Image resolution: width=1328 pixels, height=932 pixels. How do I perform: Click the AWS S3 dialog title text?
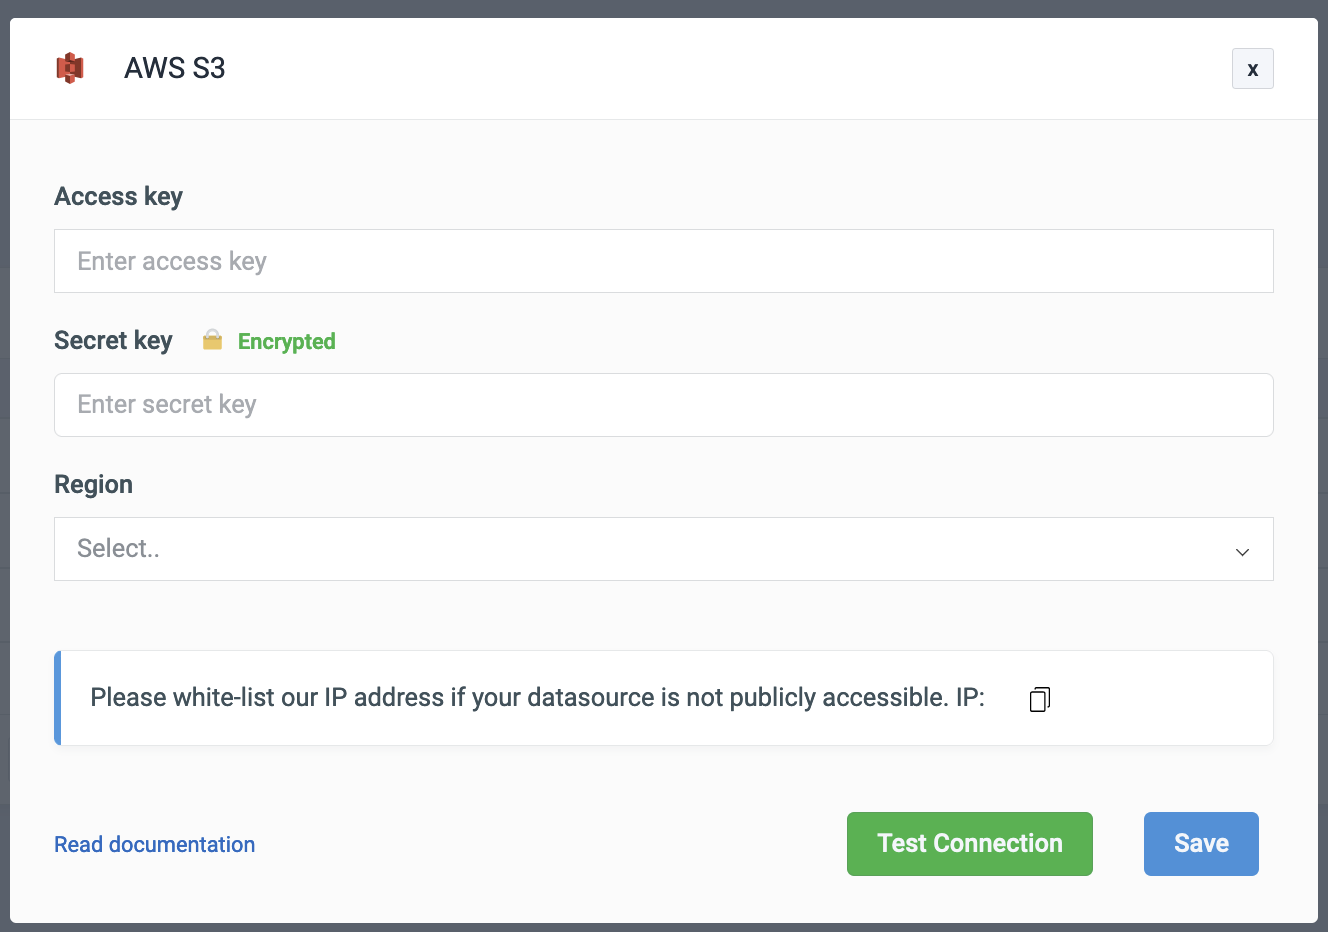175,68
